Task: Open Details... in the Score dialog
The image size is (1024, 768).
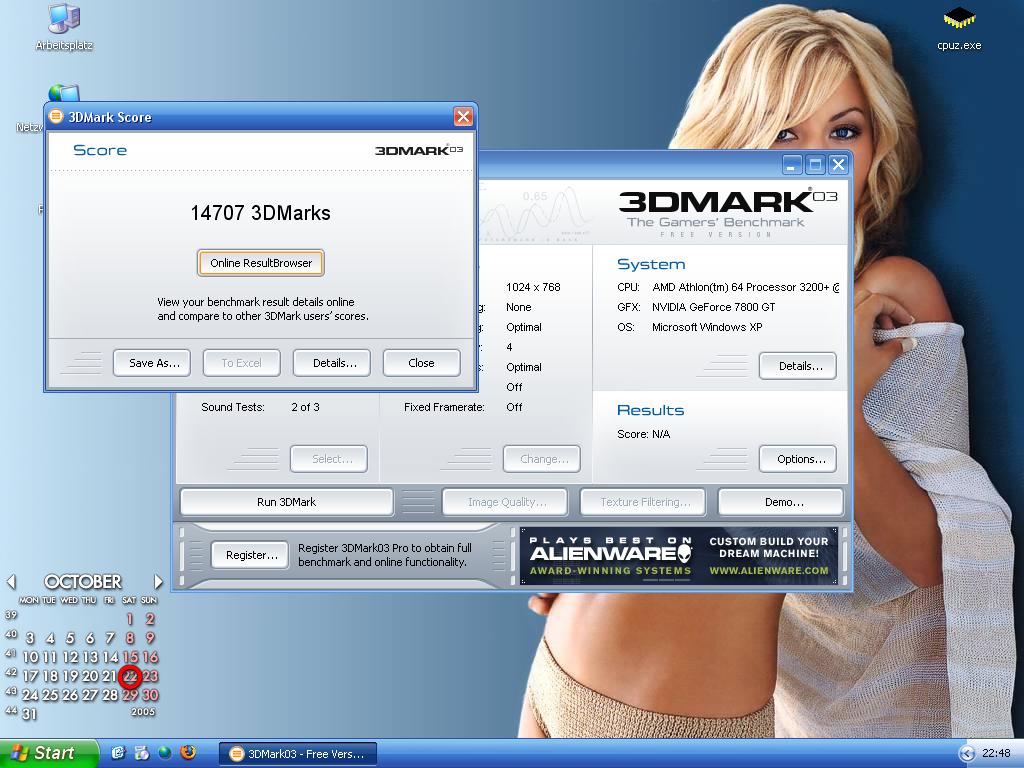Action: pos(332,363)
